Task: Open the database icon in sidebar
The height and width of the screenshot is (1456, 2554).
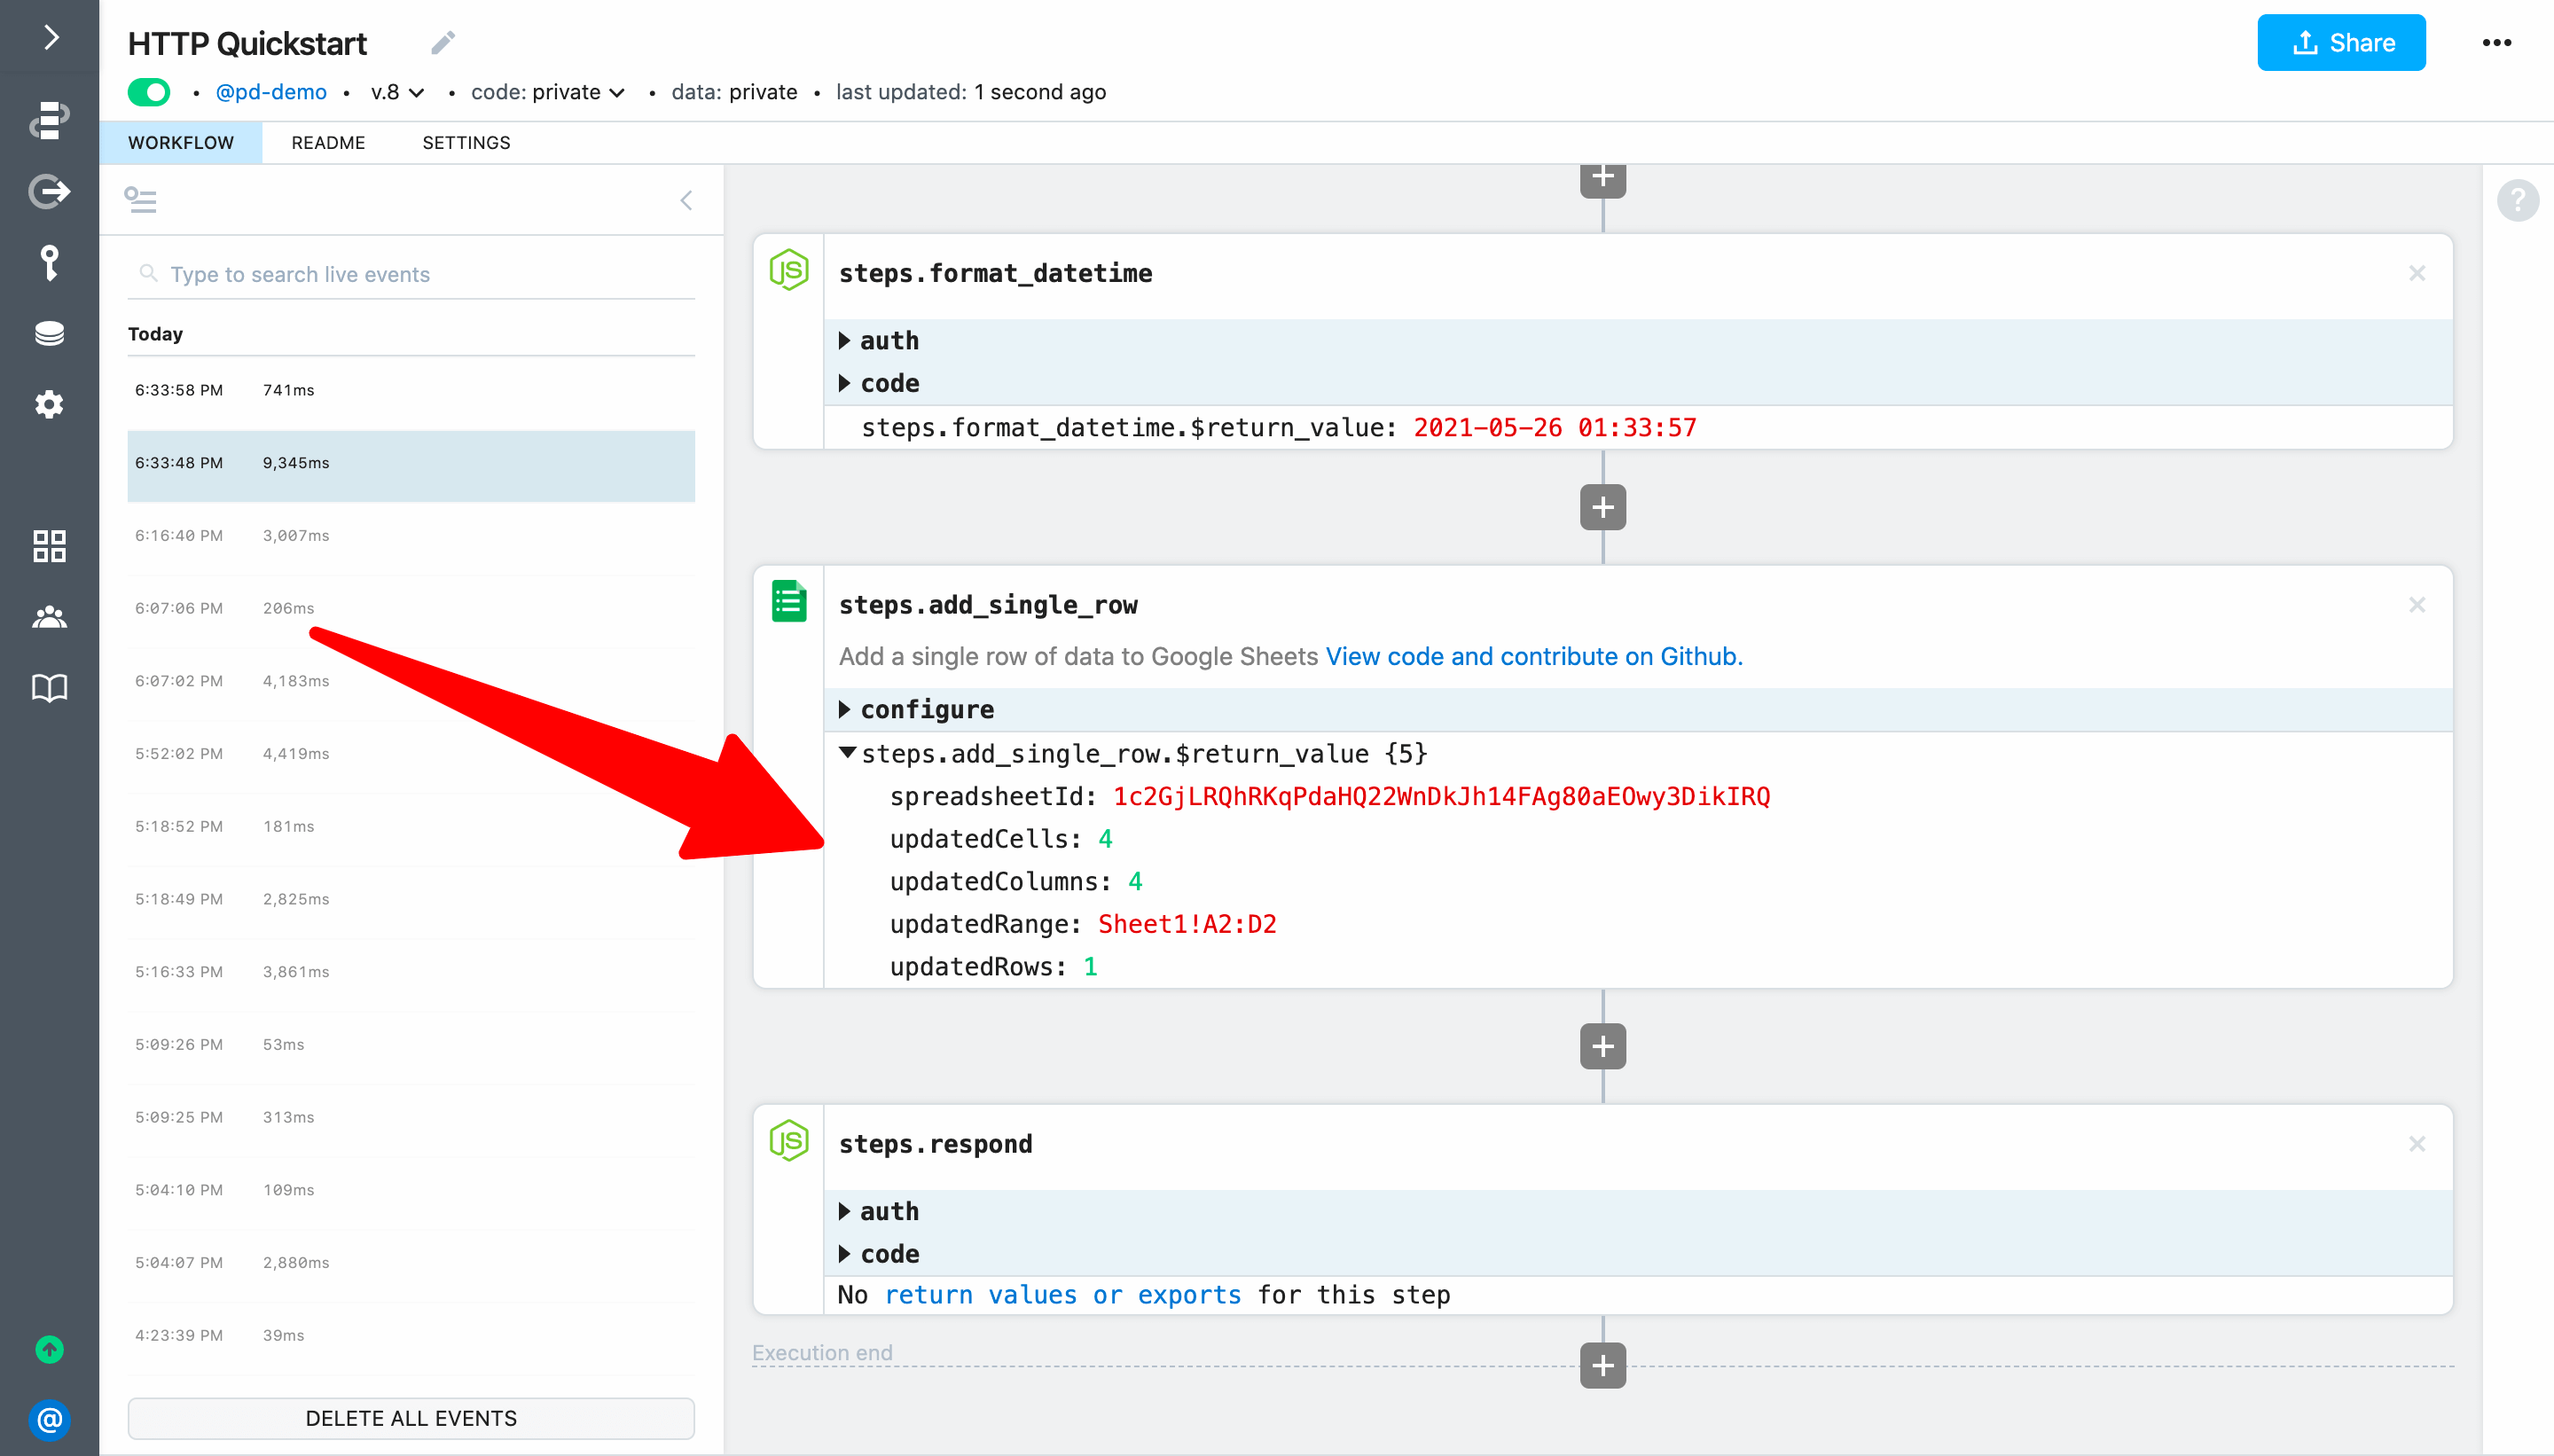Action: [x=49, y=333]
